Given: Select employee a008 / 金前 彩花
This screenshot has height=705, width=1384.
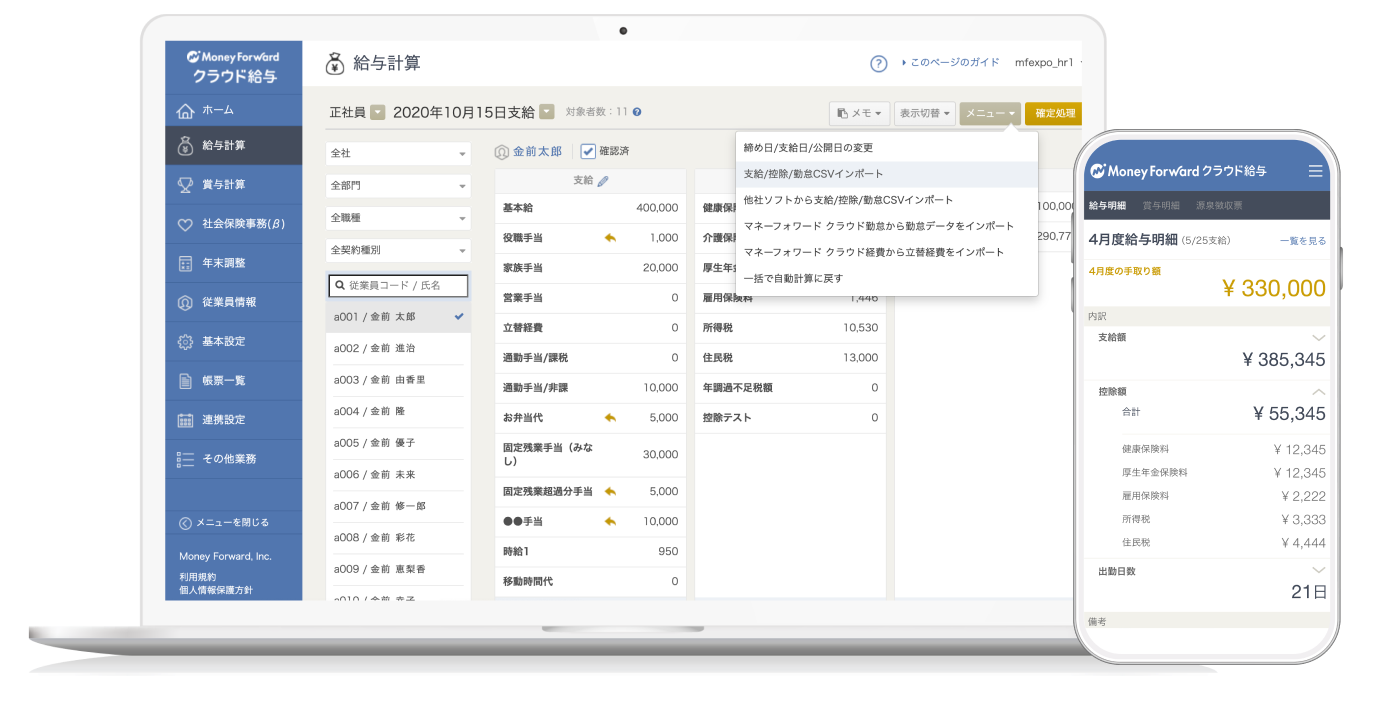Looking at the screenshot, I should [x=398, y=537].
